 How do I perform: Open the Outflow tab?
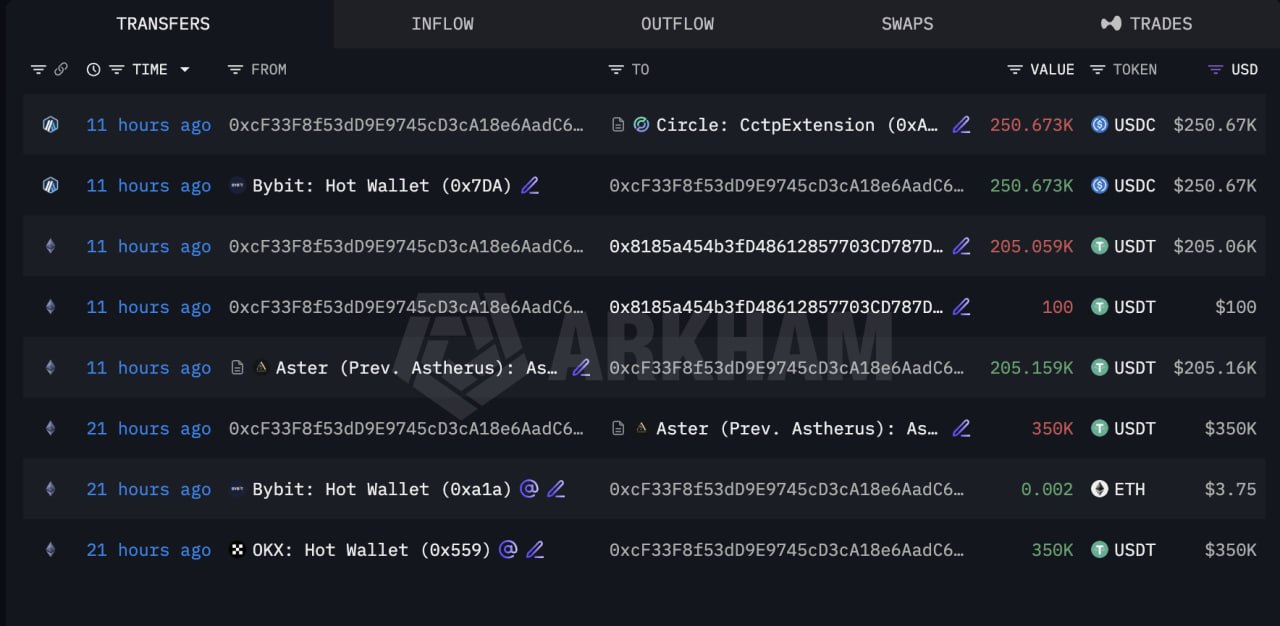[677, 24]
